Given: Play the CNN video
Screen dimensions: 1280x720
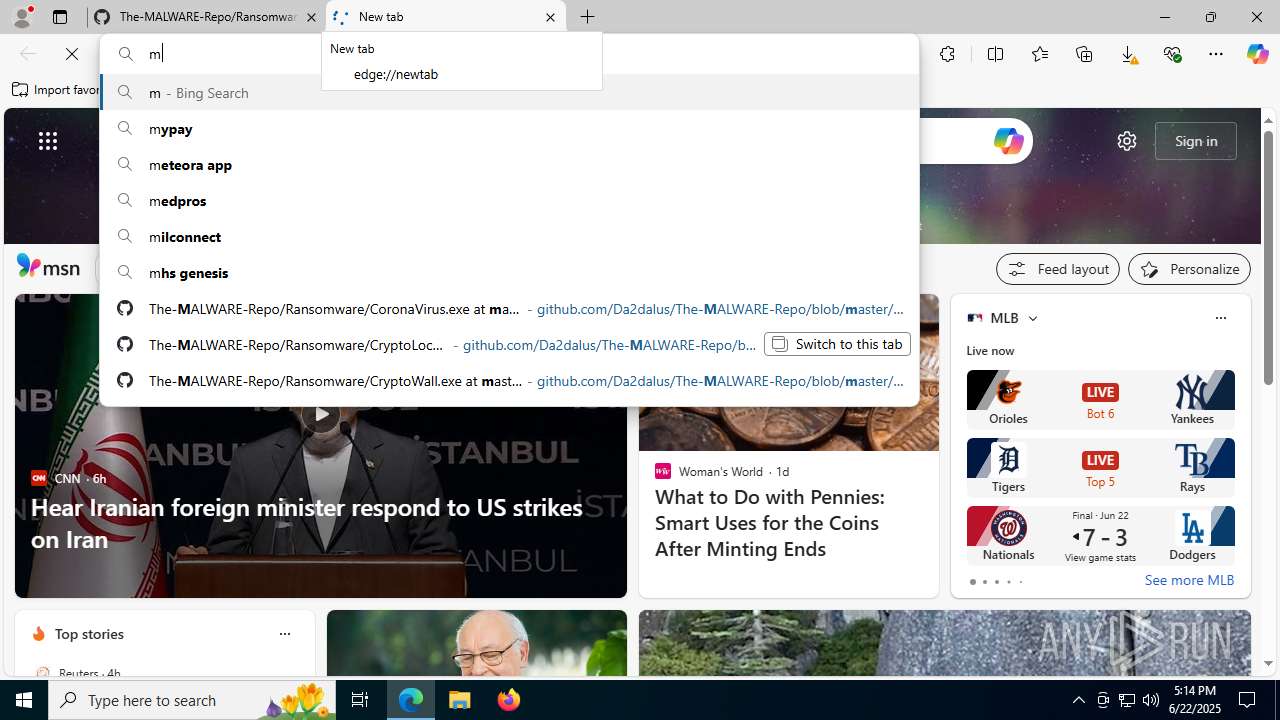Looking at the screenshot, I should pyautogui.click(x=320, y=413).
